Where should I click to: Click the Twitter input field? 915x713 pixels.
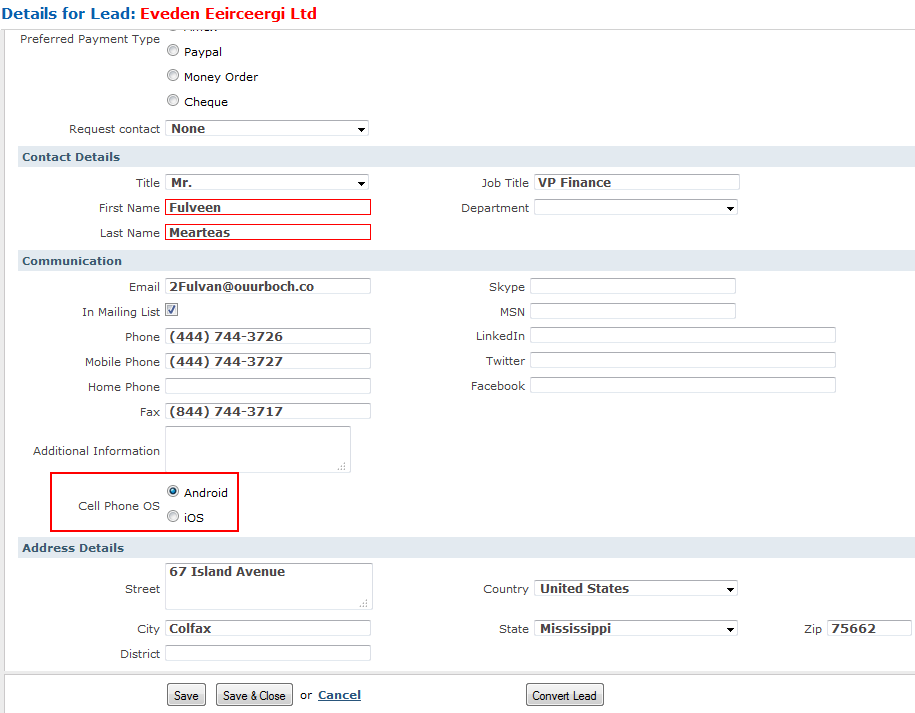pos(683,360)
